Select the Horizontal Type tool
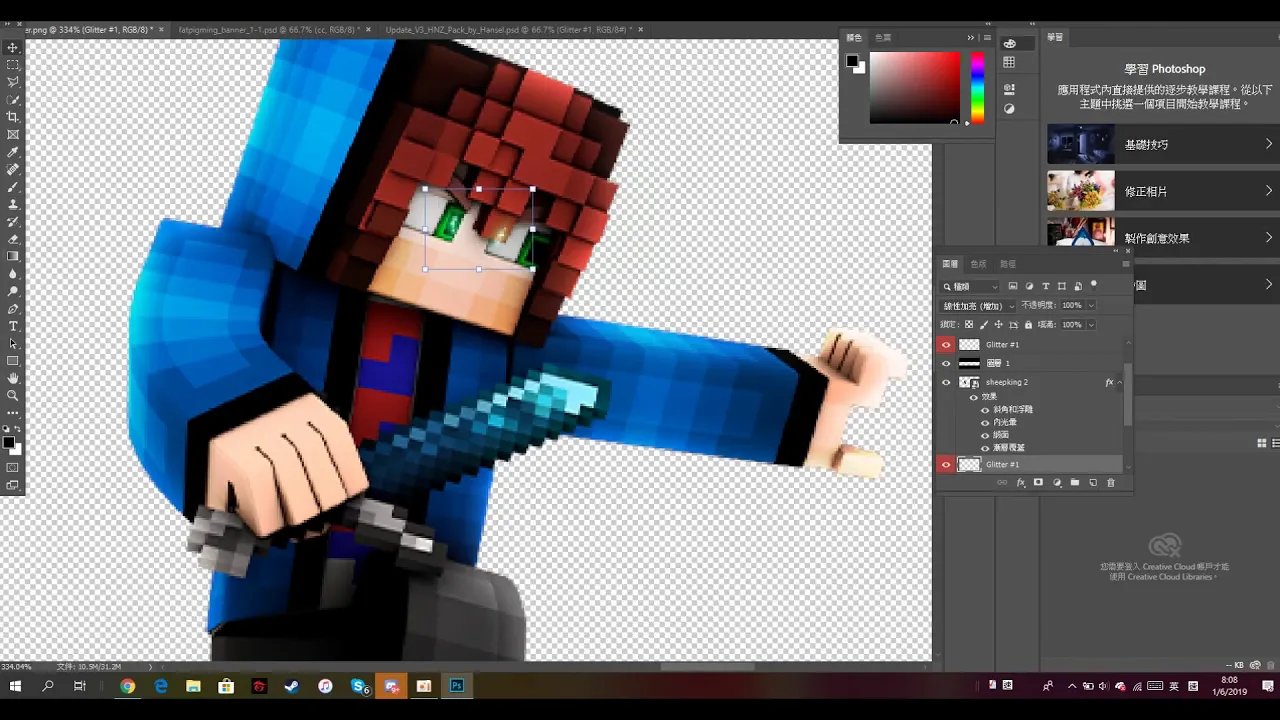The width and height of the screenshot is (1280, 720). [x=13, y=326]
